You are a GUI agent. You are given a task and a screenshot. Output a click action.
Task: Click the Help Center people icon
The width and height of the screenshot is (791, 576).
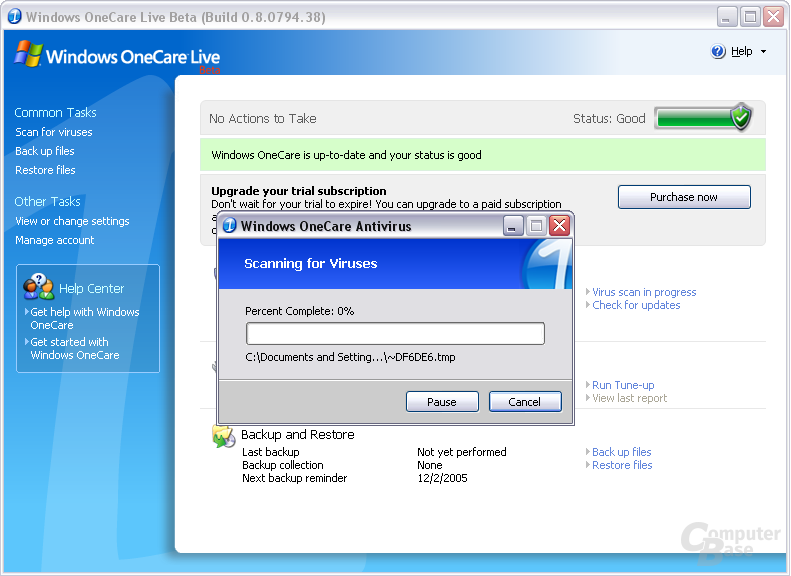tap(38, 287)
